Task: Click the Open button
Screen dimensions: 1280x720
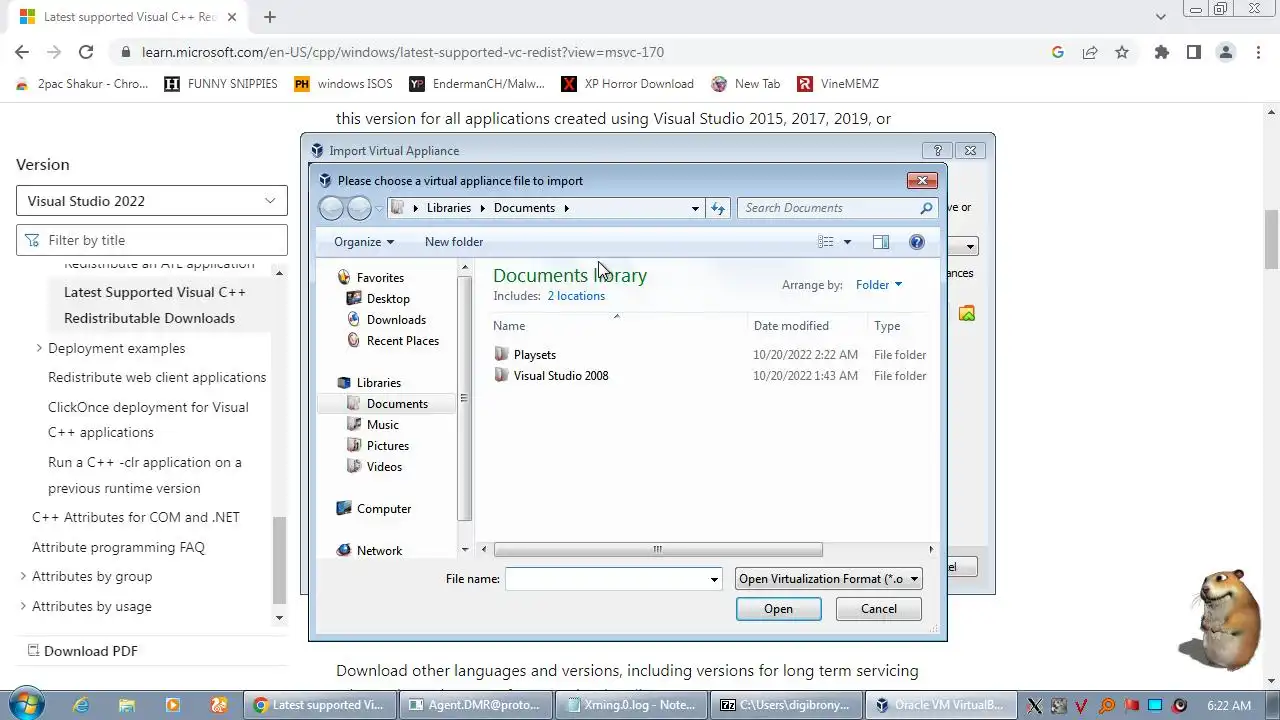Action: click(x=778, y=609)
